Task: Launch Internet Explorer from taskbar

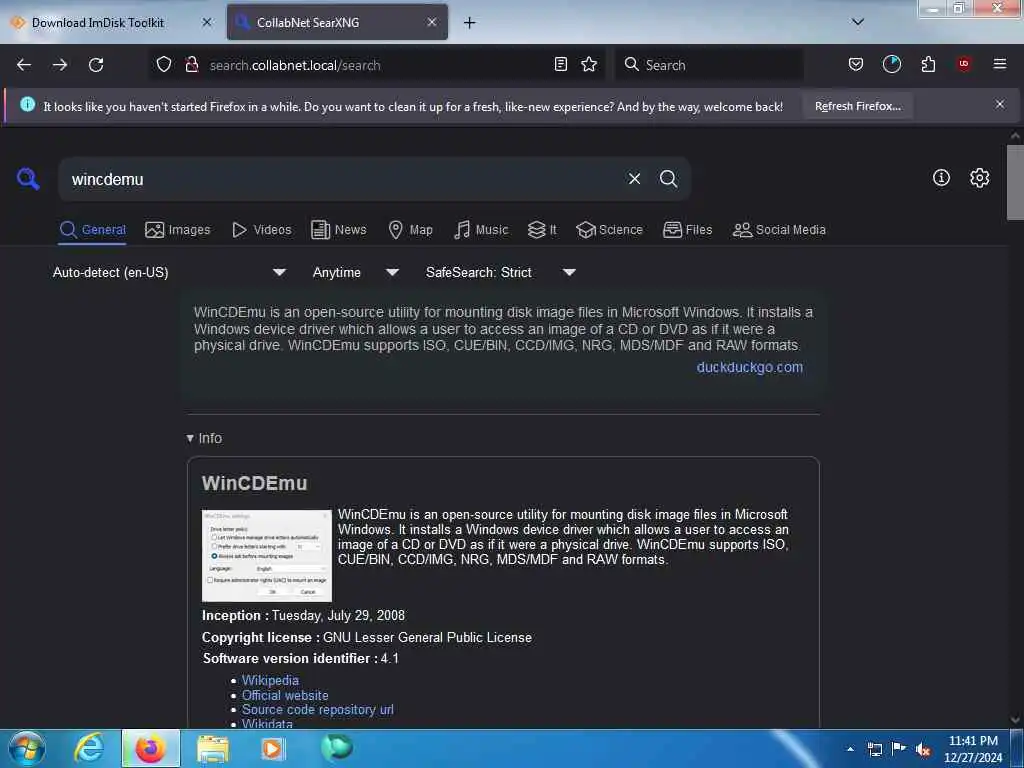Action: point(89,748)
